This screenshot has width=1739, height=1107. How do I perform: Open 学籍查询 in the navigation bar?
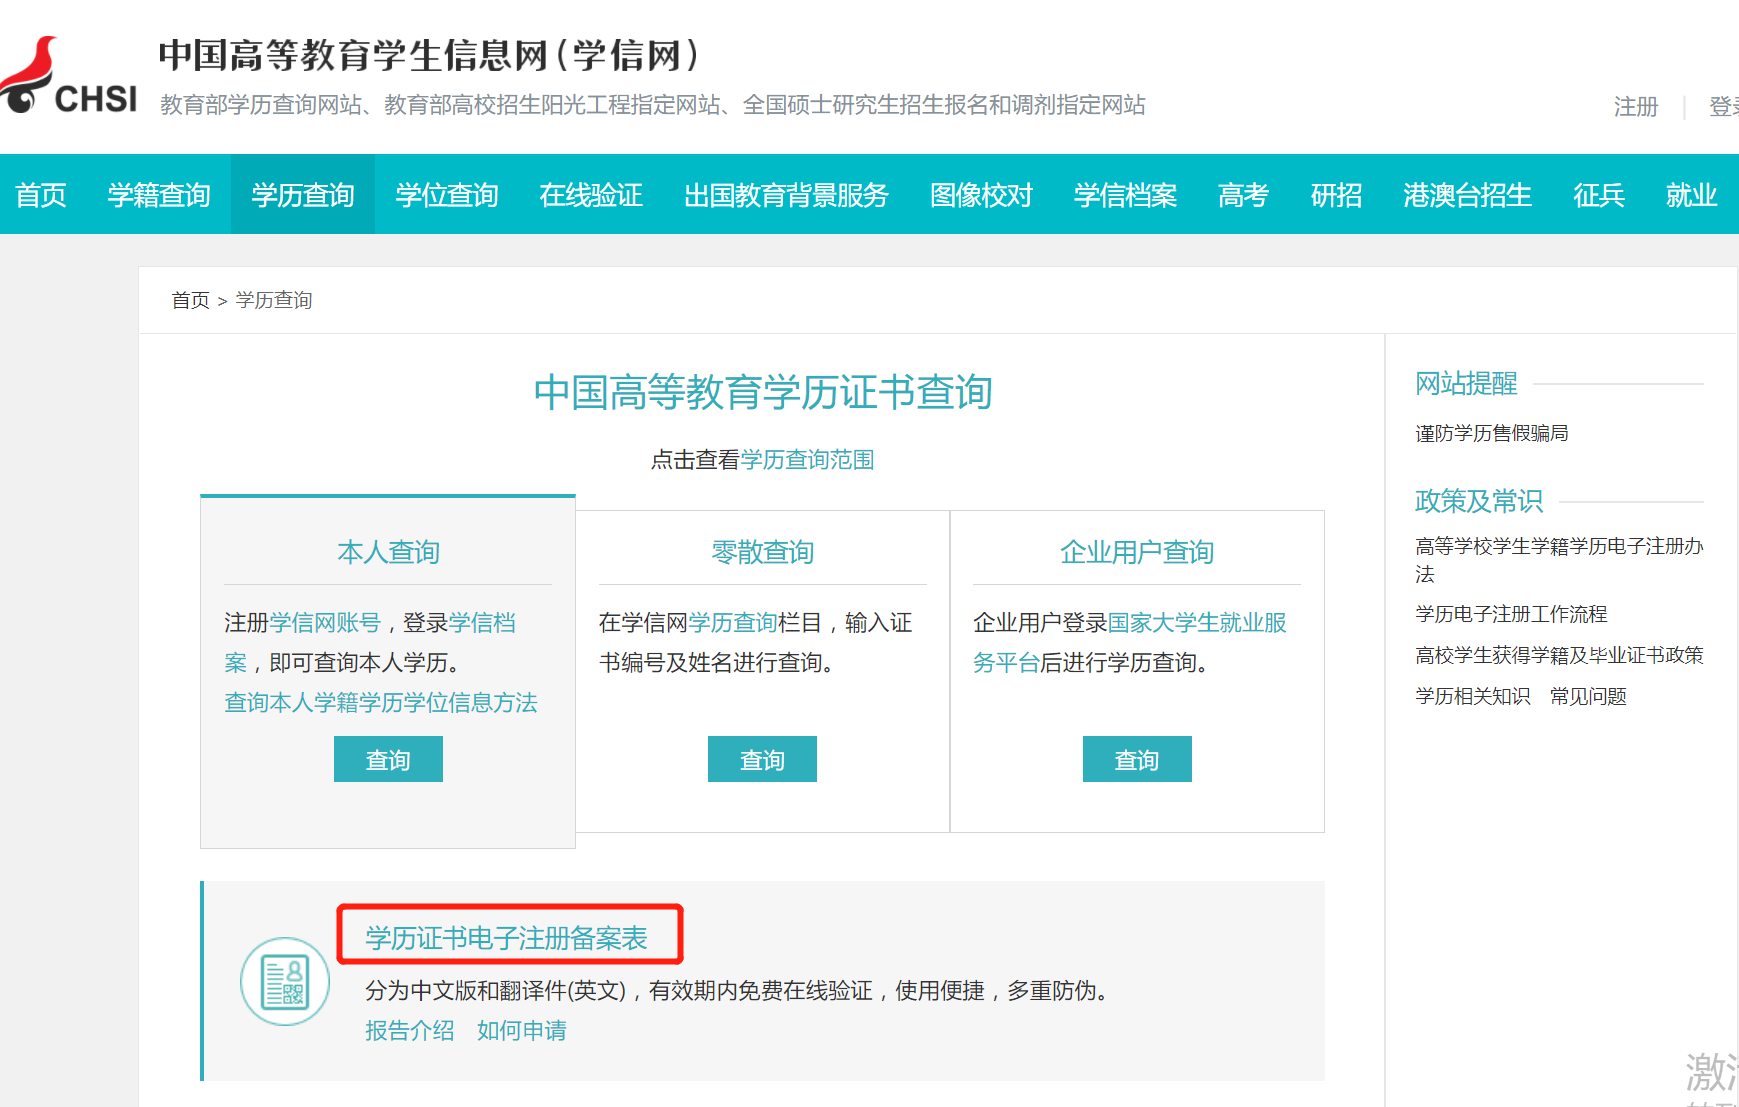click(159, 195)
